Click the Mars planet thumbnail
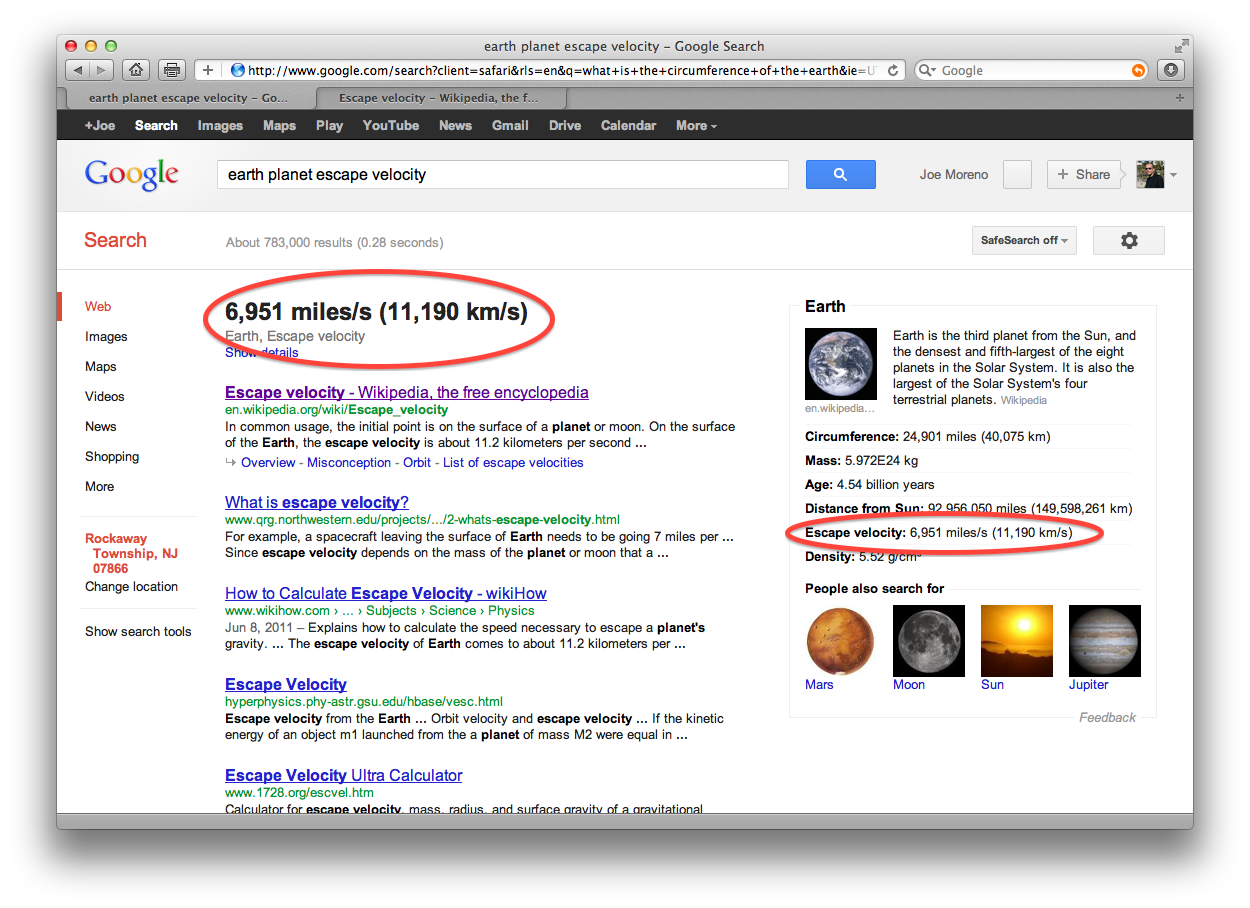 pos(841,641)
